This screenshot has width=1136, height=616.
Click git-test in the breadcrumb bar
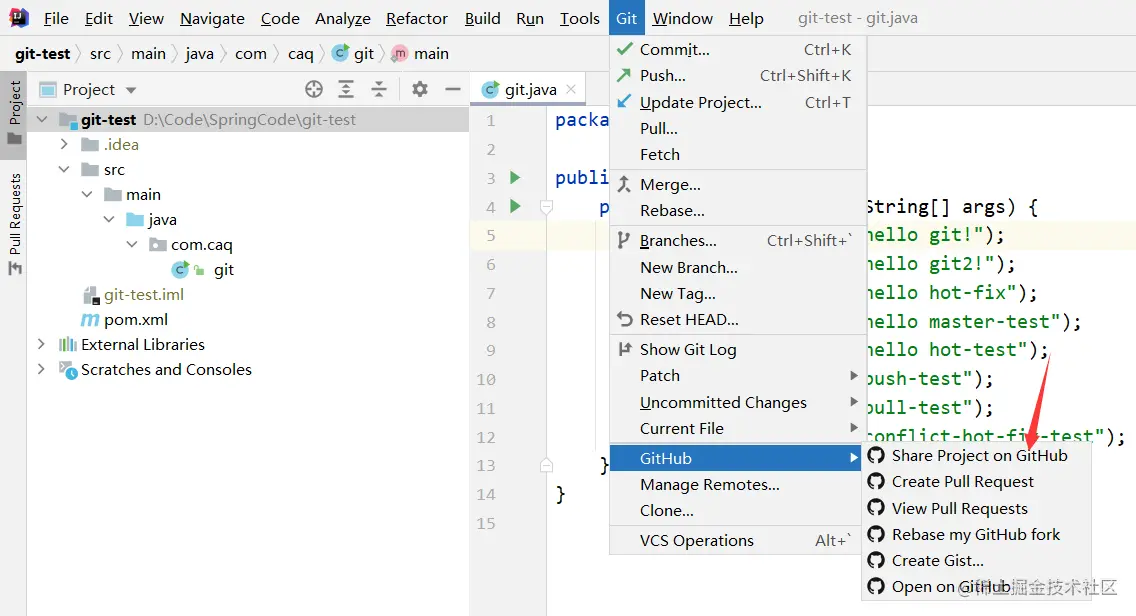[x=42, y=54]
